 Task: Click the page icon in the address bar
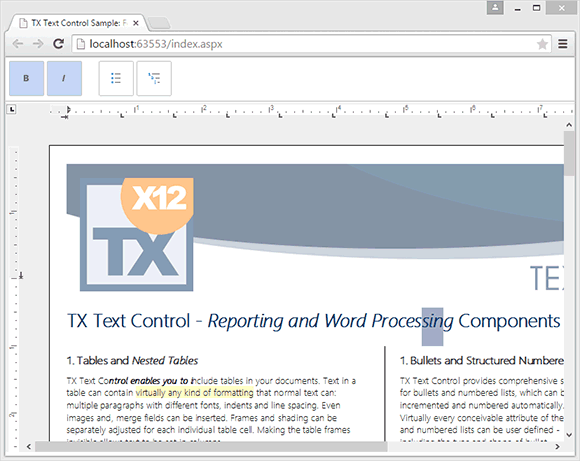80,44
